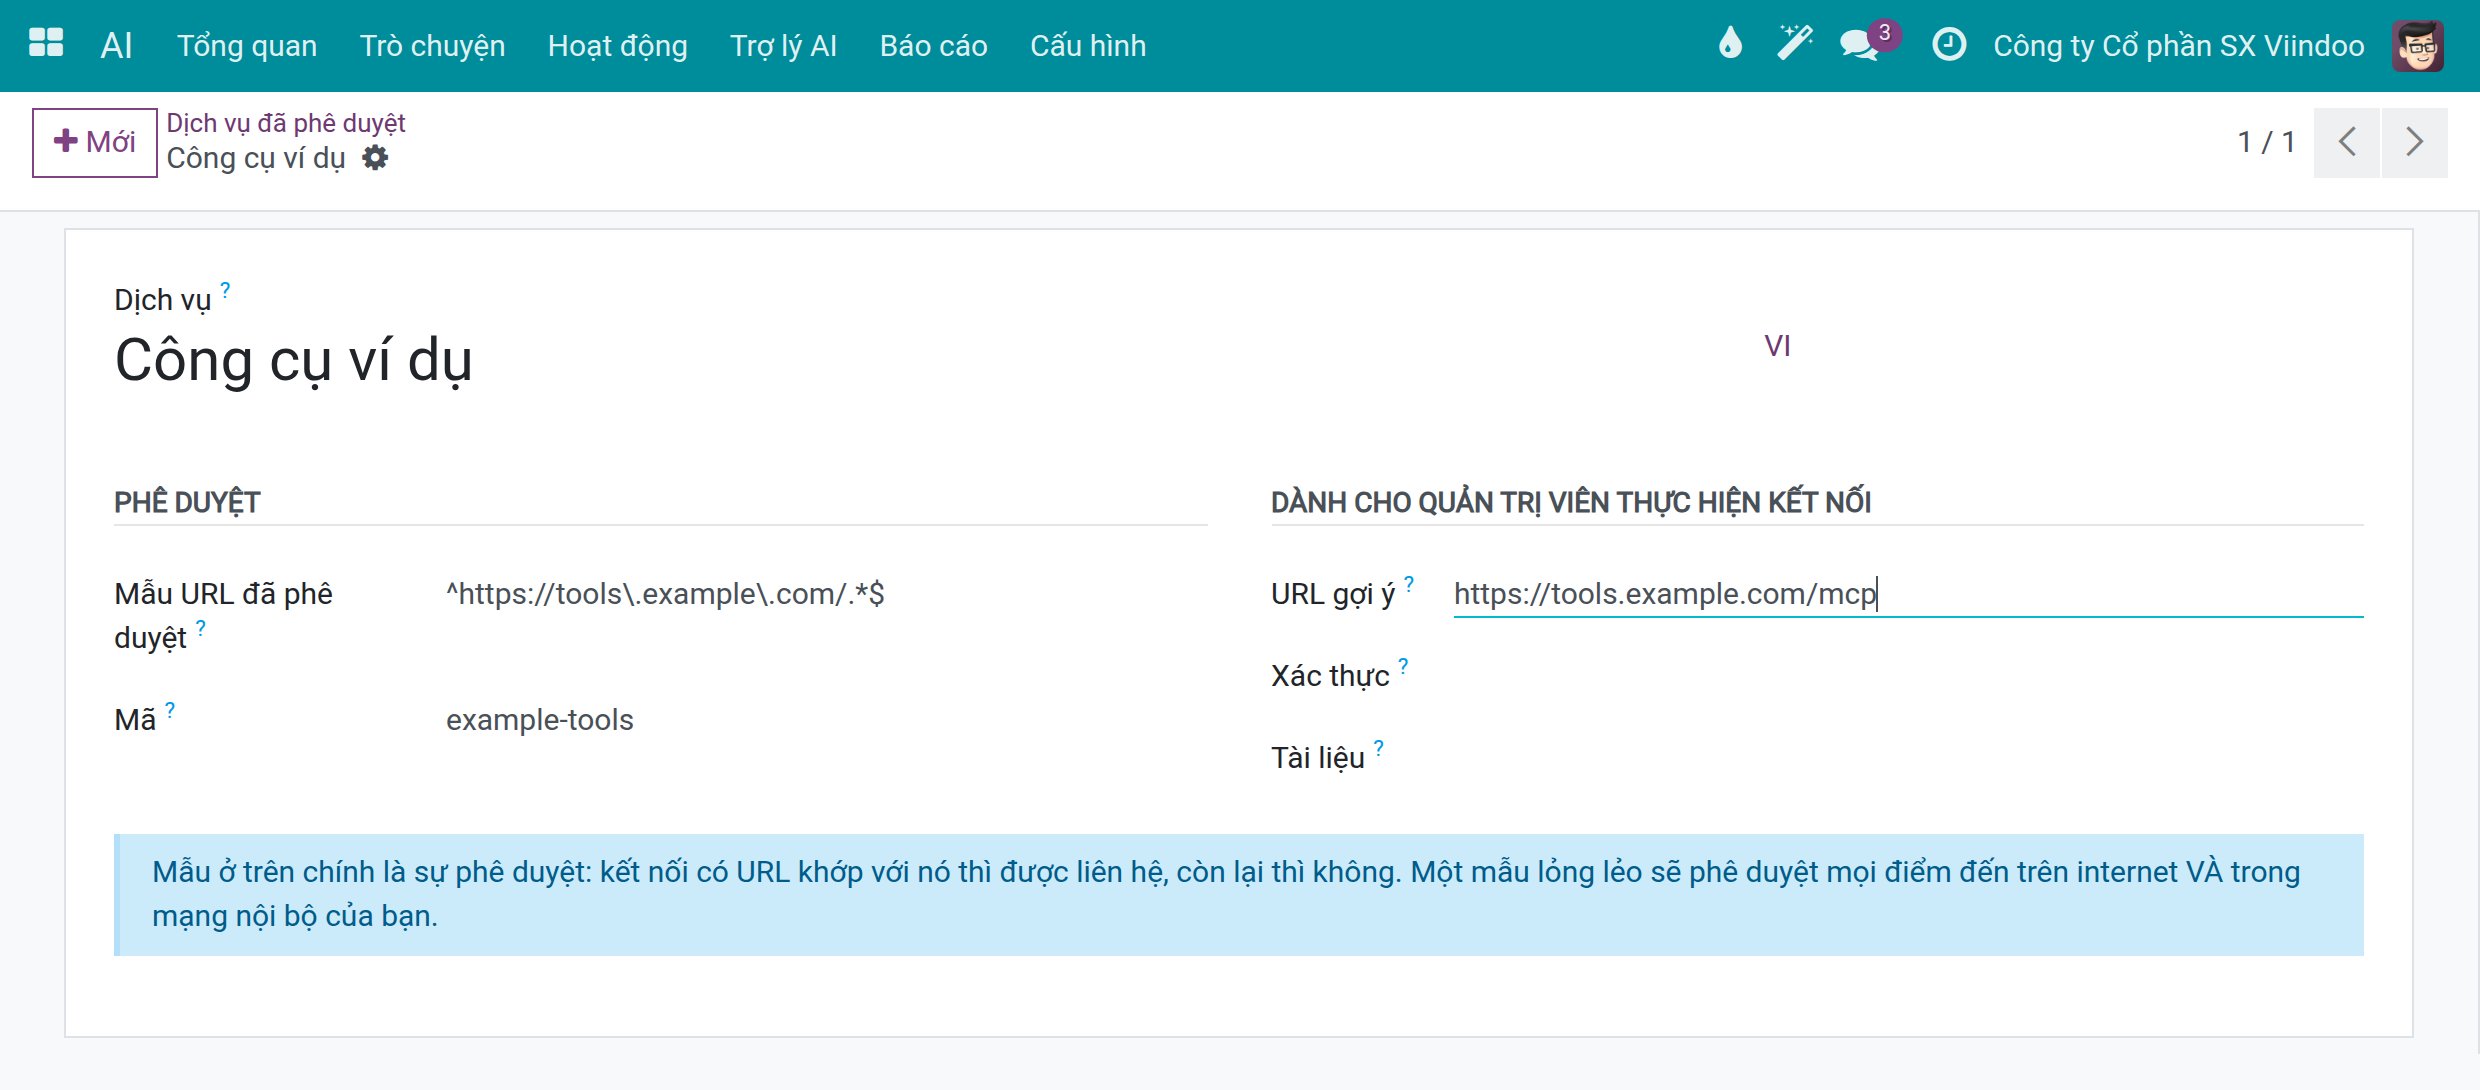This screenshot has width=2480, height=1090.
Task: Click the water drop icon in top bar
Action: pos(1730,44)
